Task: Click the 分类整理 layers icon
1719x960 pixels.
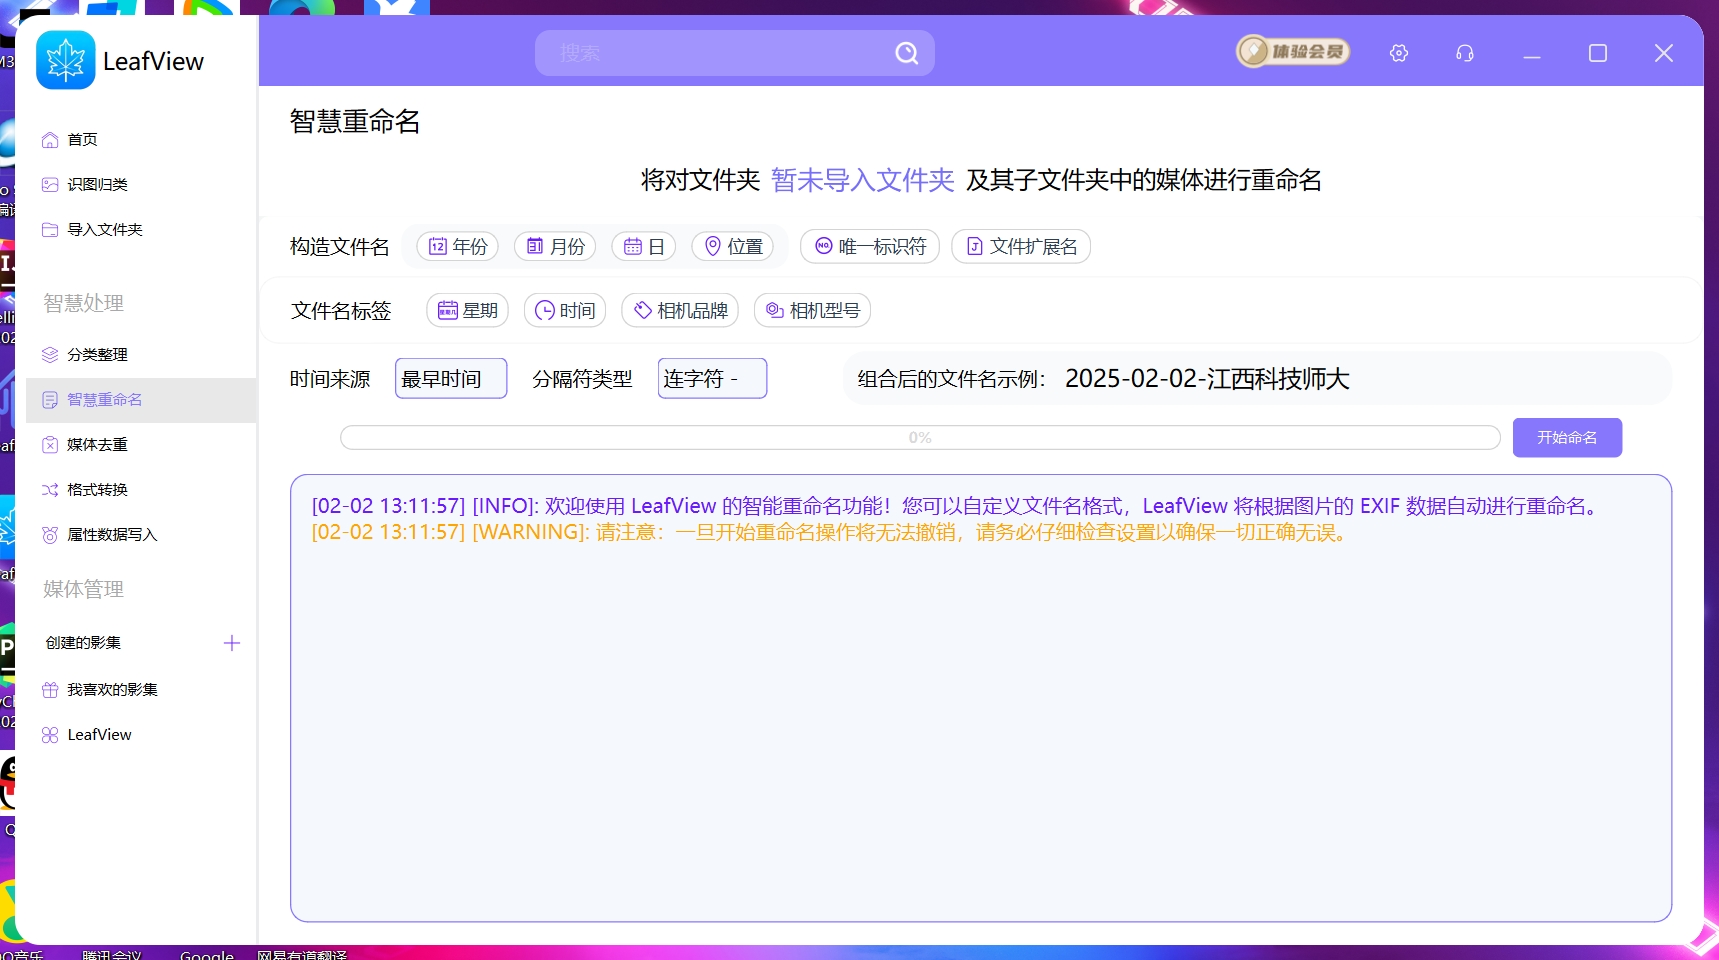Action: [50, 355]
